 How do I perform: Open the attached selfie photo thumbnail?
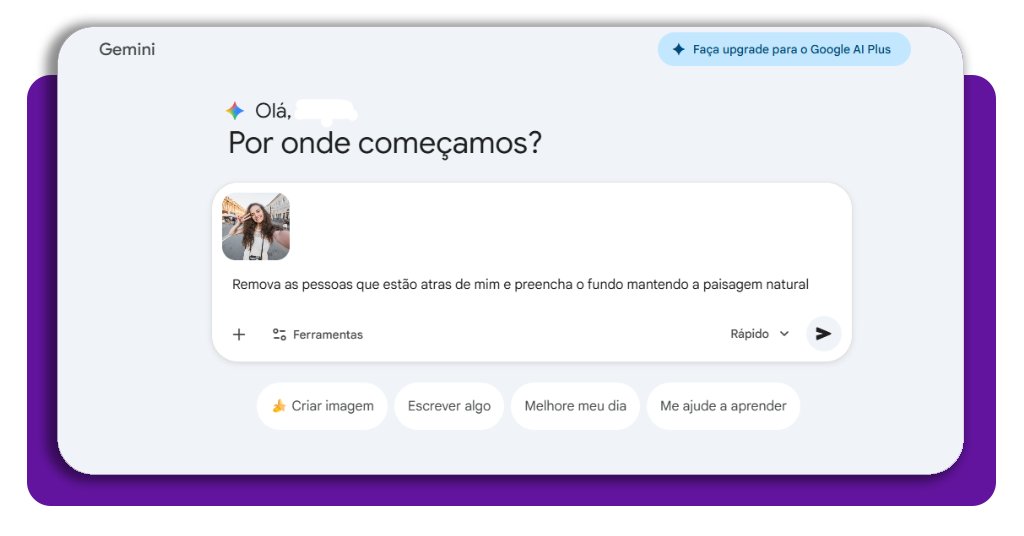[256, 227]
